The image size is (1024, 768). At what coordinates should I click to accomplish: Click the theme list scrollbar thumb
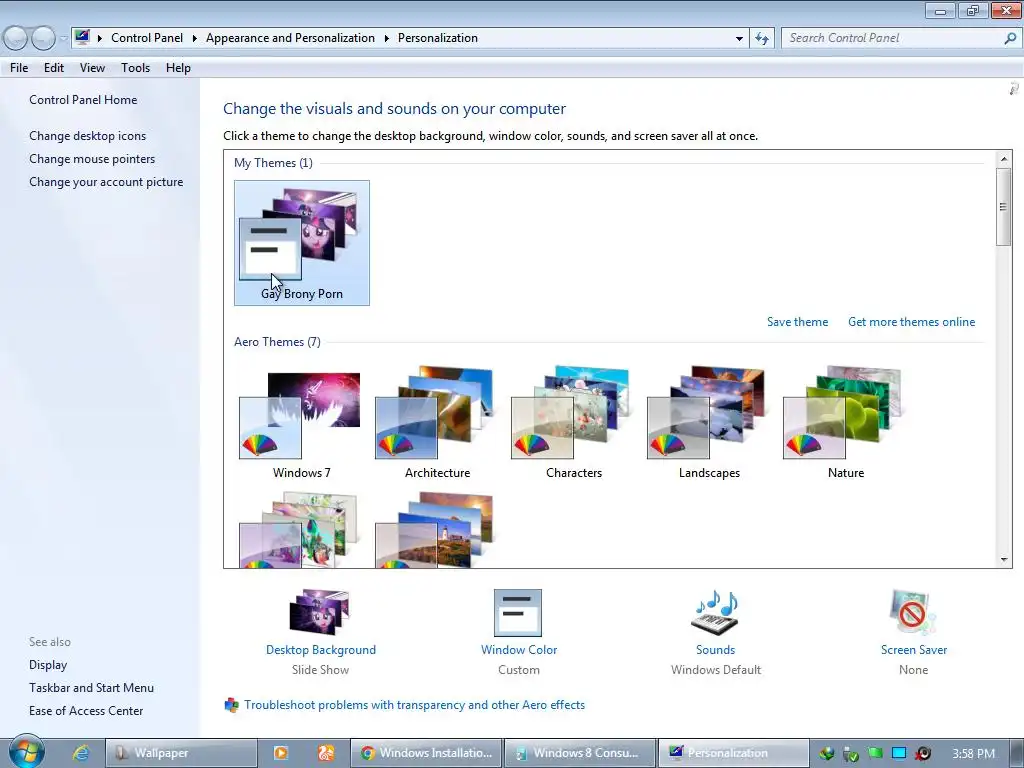point(1004,206)
